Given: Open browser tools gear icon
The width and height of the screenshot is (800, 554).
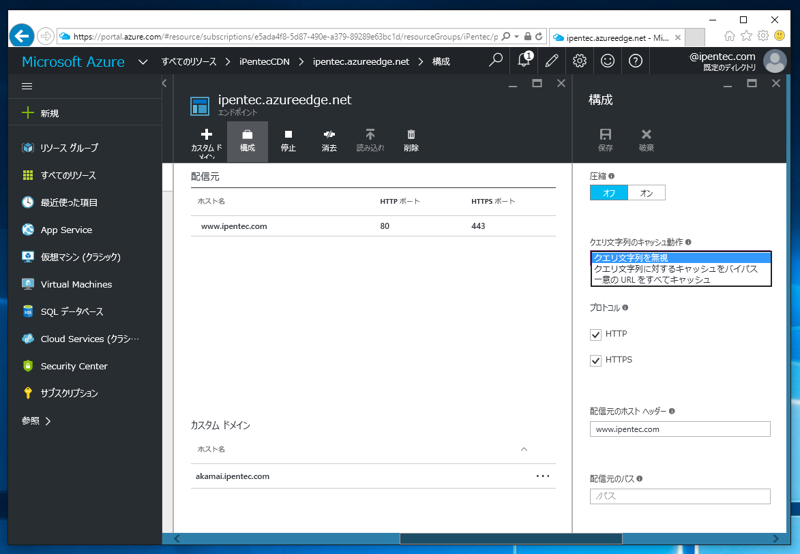Looking at the screenshot, I should pyautogui.click(x=763, y=36).
